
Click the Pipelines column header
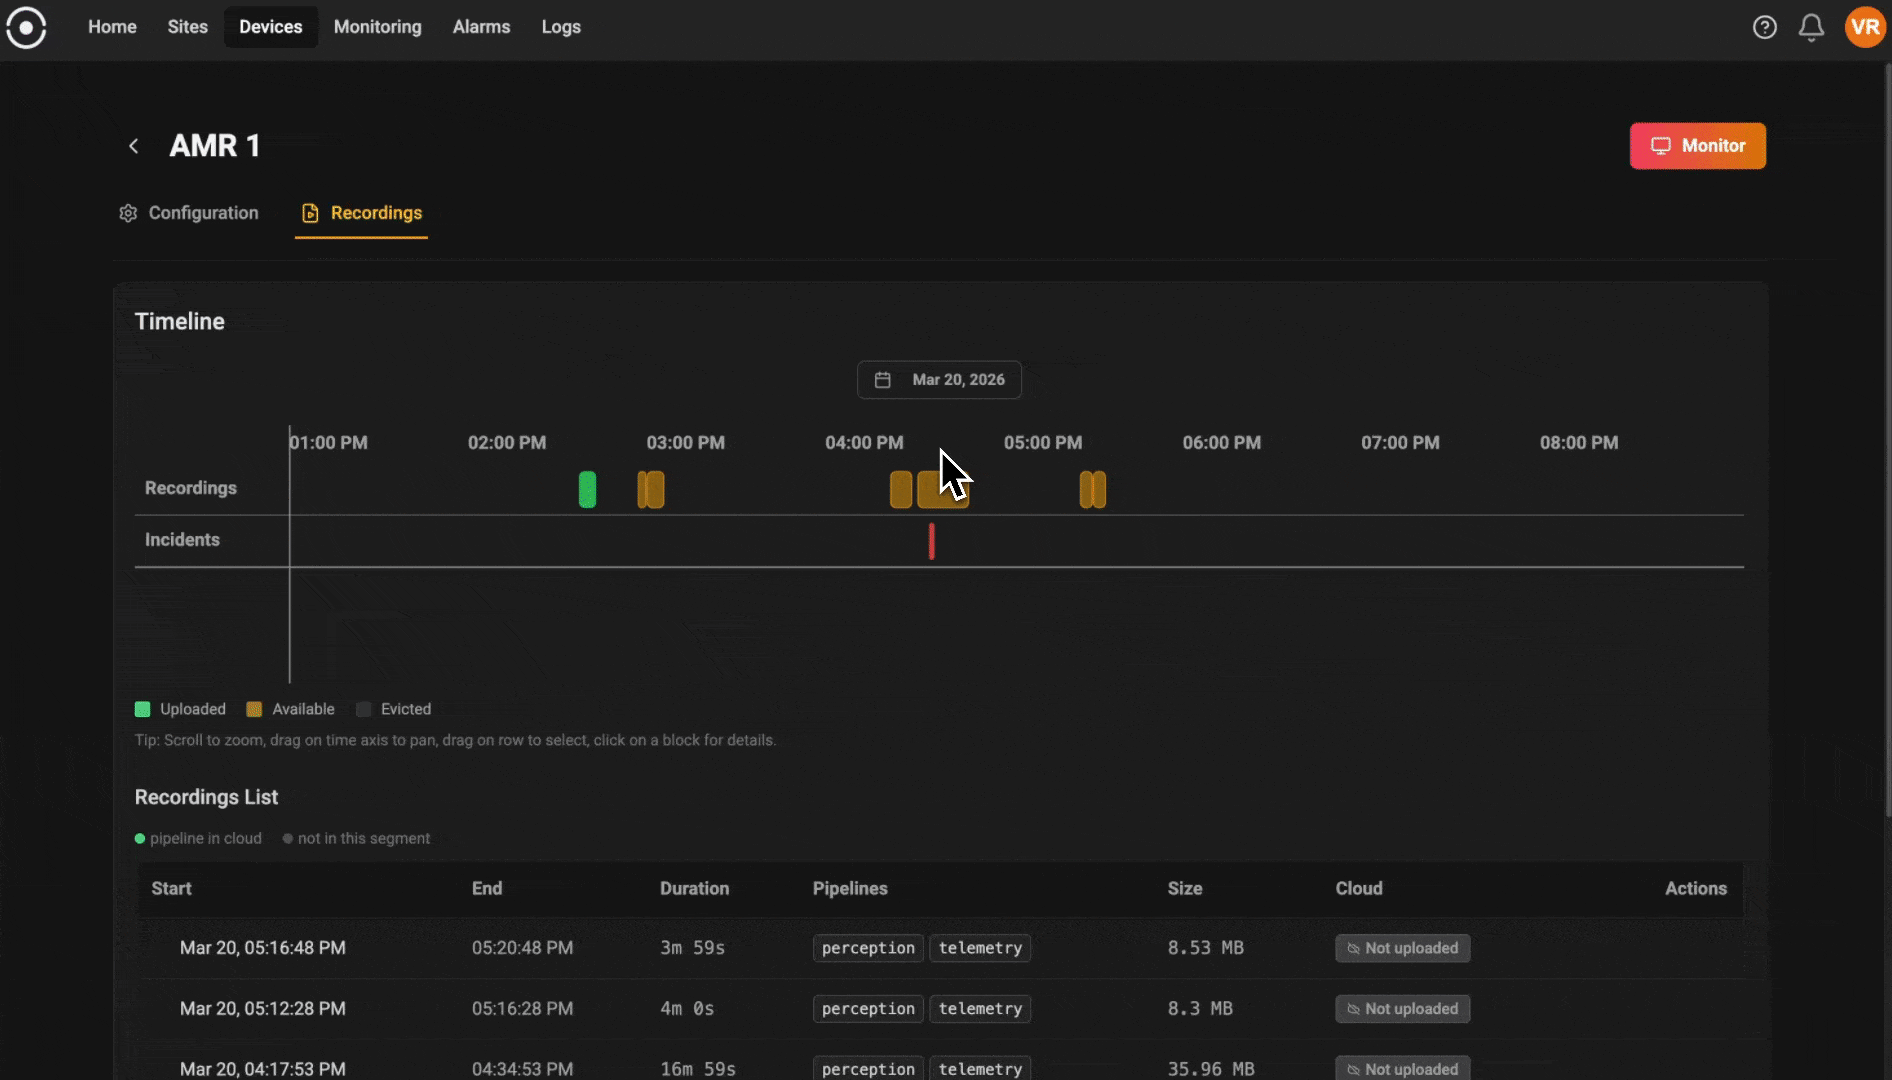coord(850,889)
